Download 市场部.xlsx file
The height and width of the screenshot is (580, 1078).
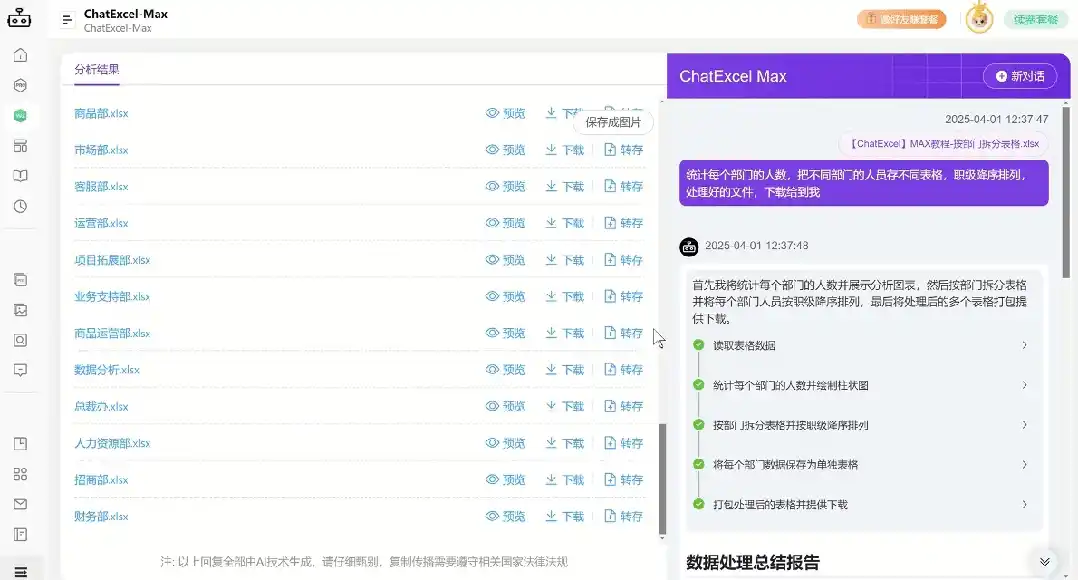564,150
